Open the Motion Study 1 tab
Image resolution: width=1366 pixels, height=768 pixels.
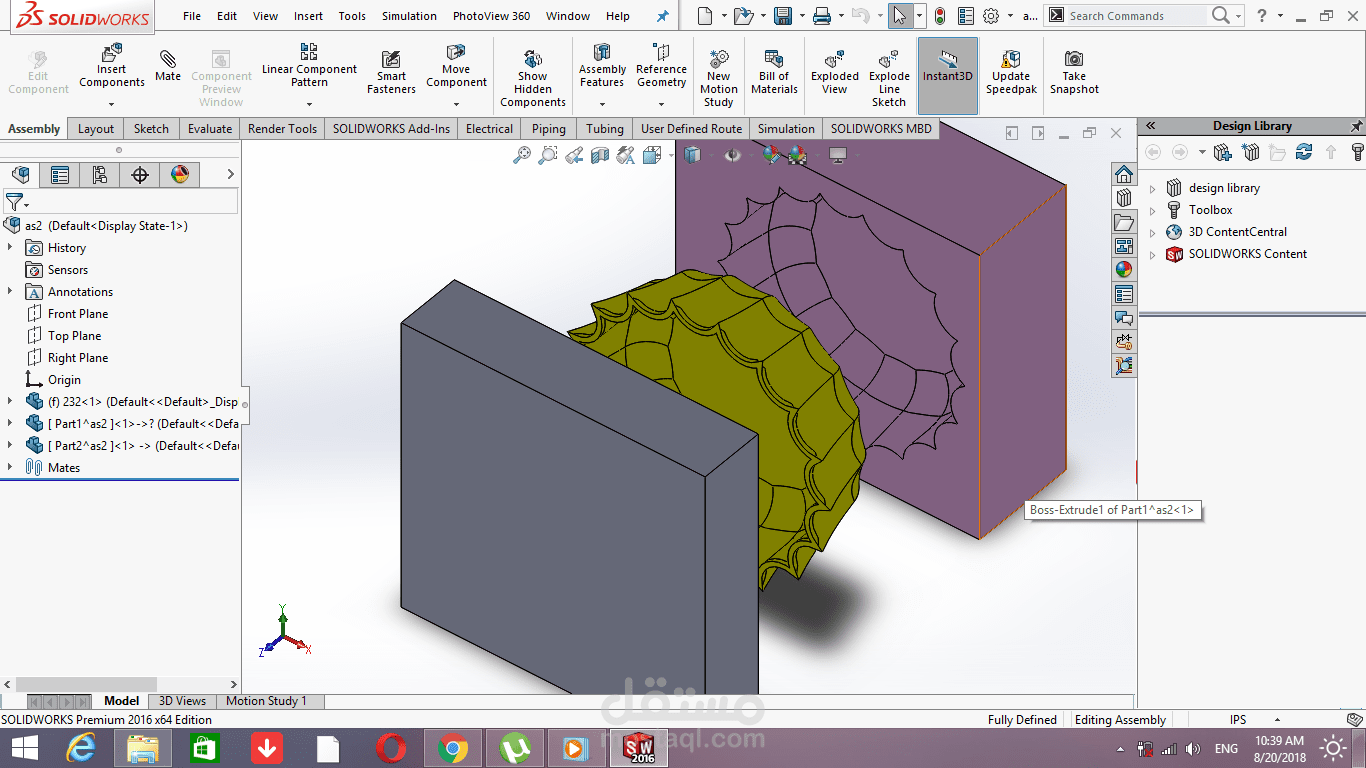click(x=266, y=701)
